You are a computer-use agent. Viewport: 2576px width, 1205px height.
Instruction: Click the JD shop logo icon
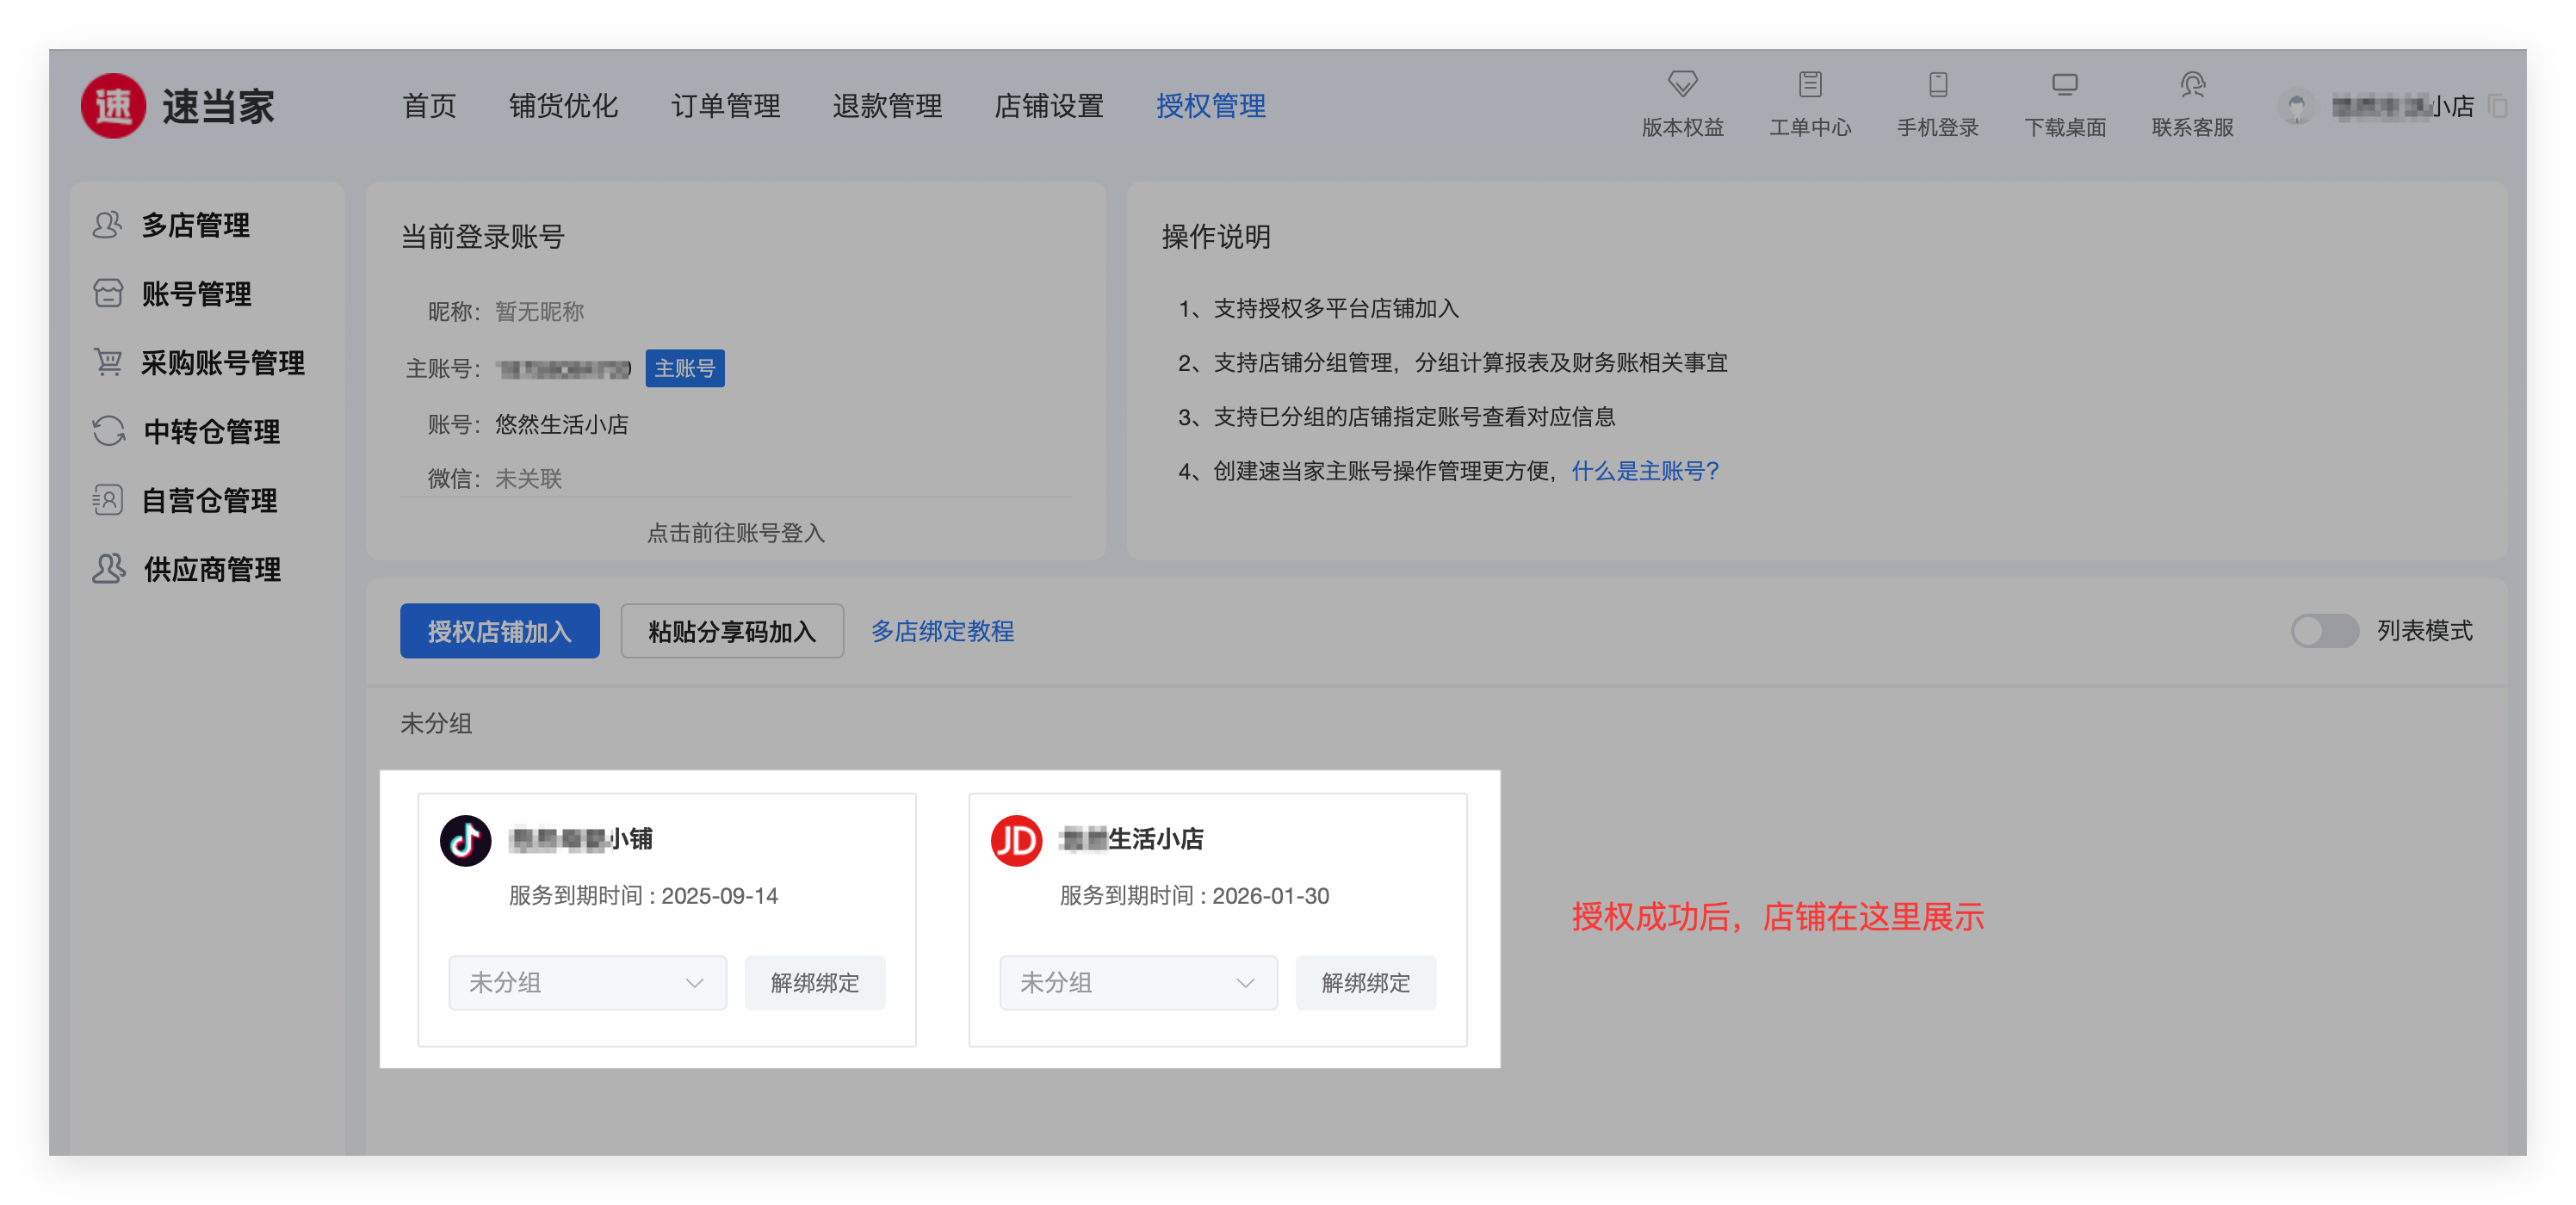[1016, 840]
